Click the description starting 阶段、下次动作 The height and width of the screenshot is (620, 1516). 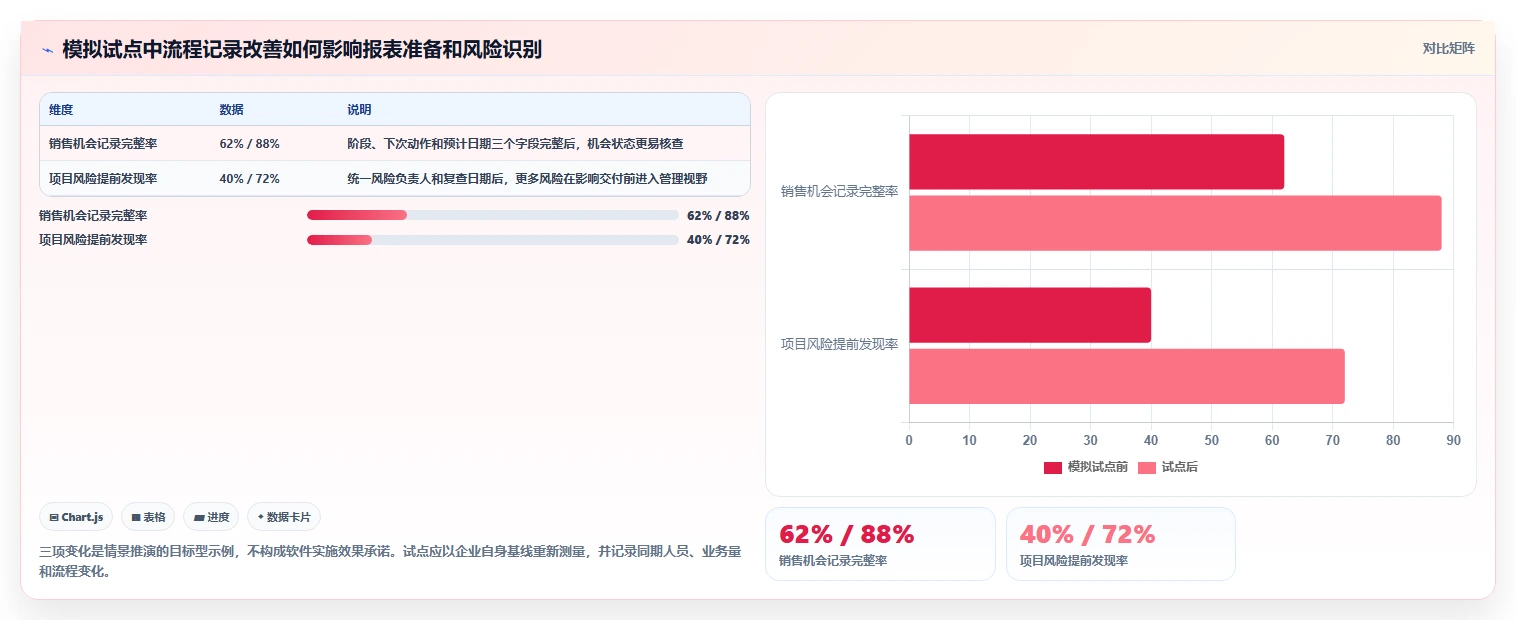click(515, 144)
